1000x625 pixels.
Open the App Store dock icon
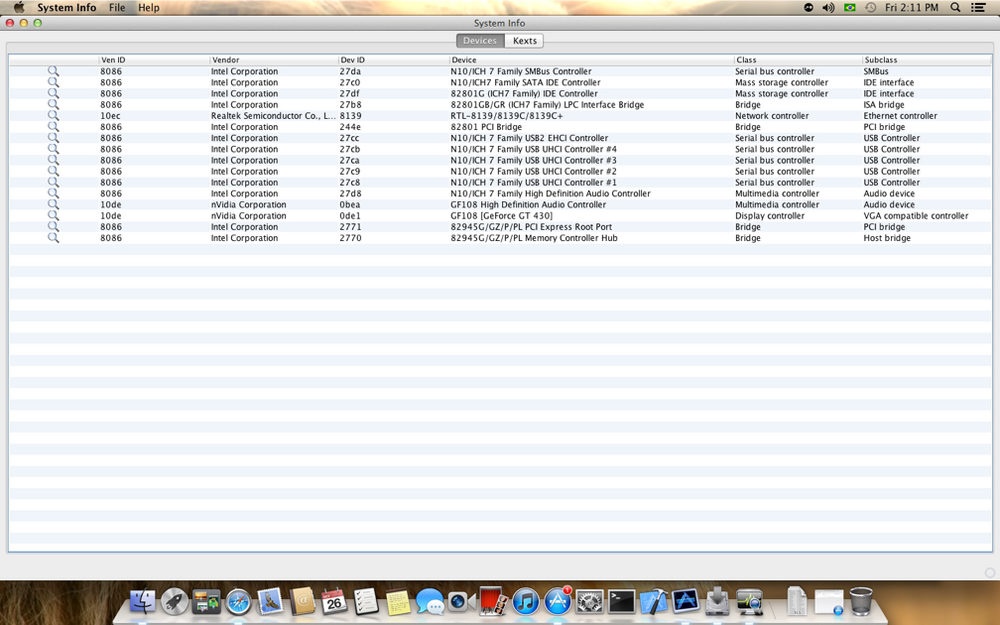558,601
